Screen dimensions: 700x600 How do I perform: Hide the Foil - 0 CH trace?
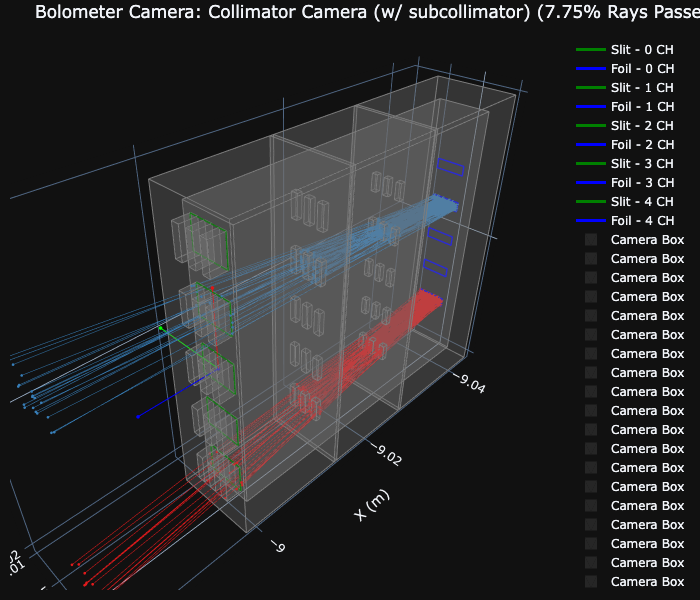642,68
